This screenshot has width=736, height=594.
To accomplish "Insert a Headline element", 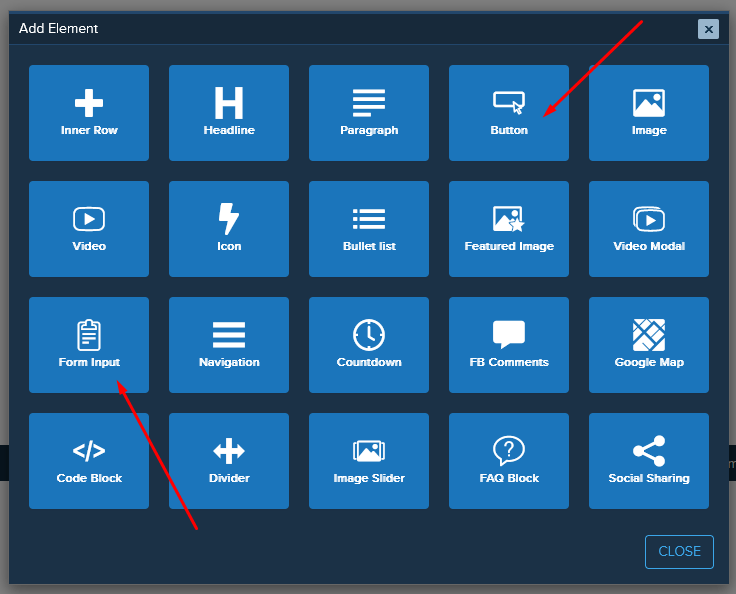I will click(x=229, y=113).
